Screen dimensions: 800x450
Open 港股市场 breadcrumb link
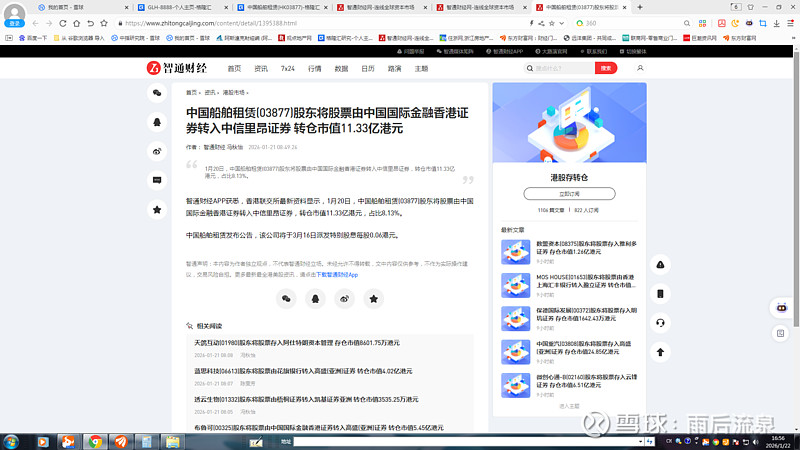pos(233,92)
